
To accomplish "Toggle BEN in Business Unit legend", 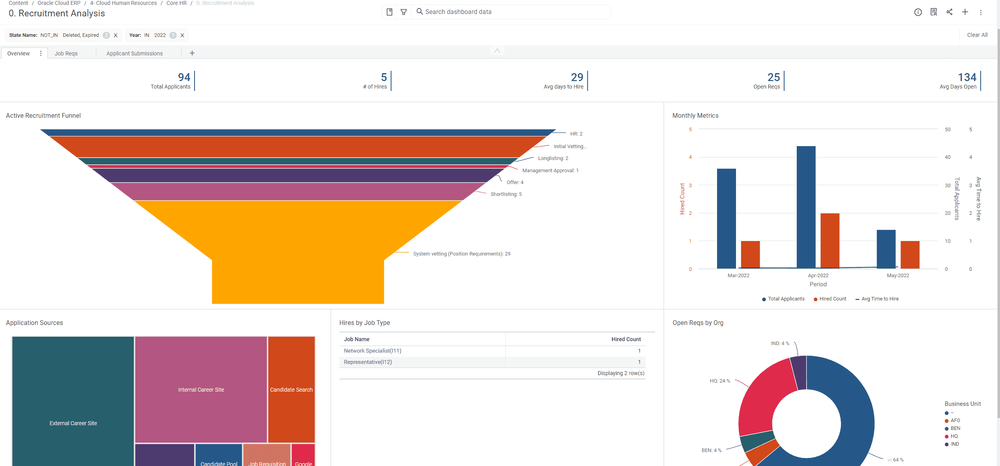I will [x=952, y=428].
